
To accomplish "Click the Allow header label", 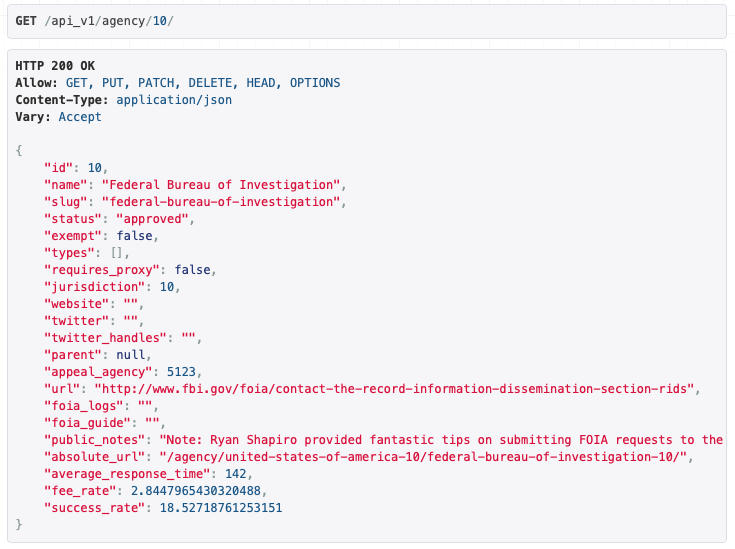I will (x=37, y=83).
